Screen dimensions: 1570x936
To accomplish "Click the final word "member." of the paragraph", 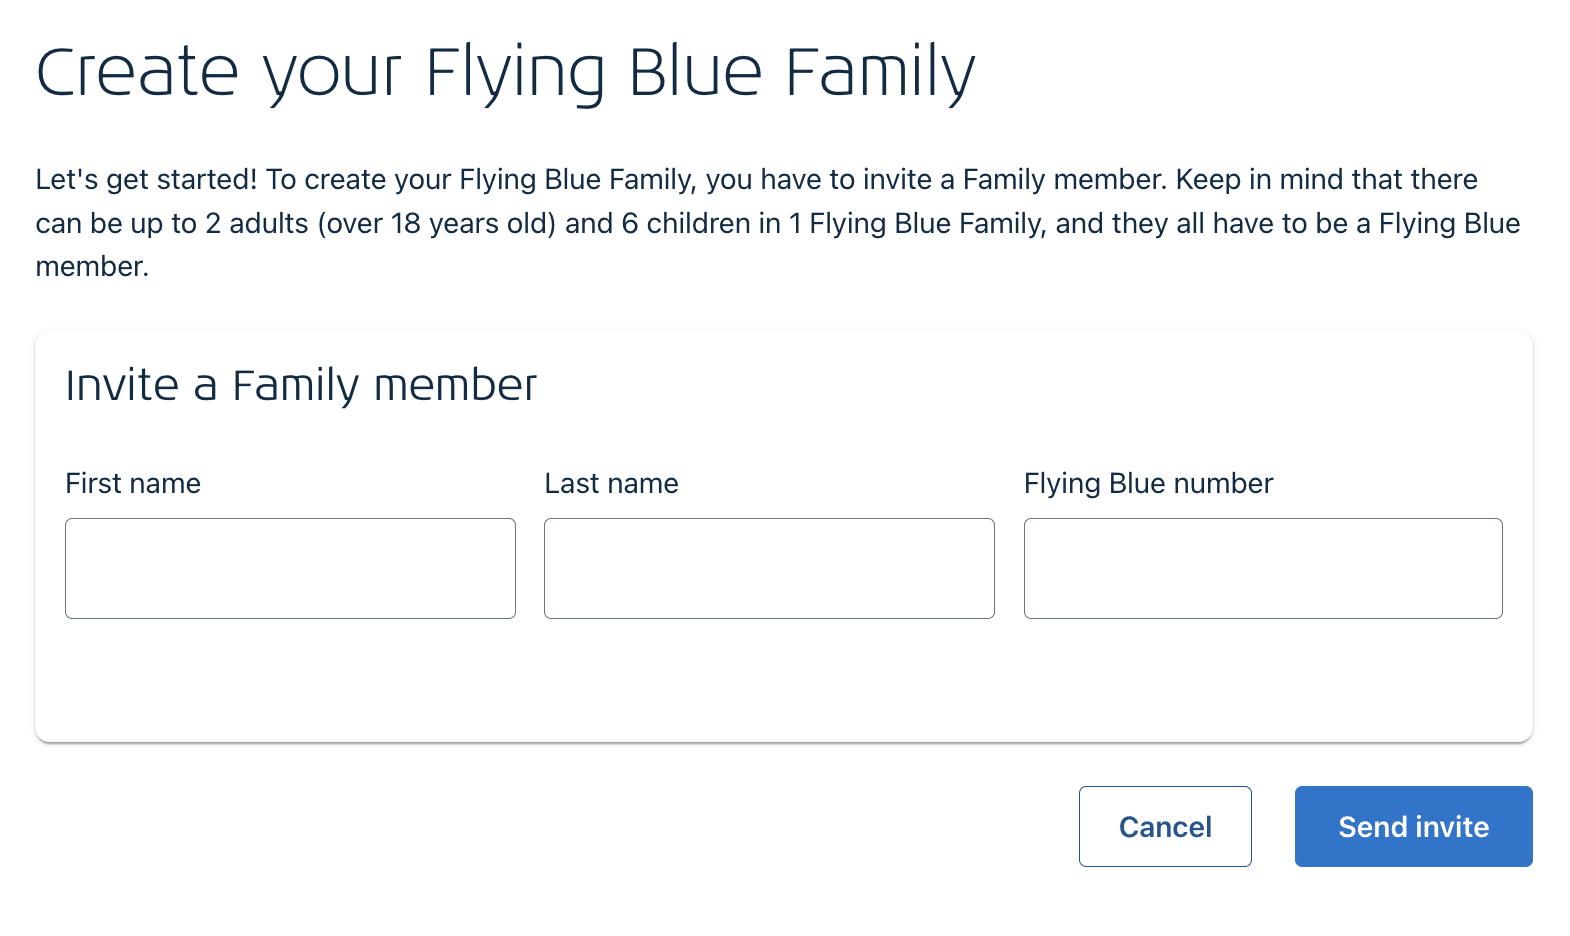I will (x=92, y=267).
